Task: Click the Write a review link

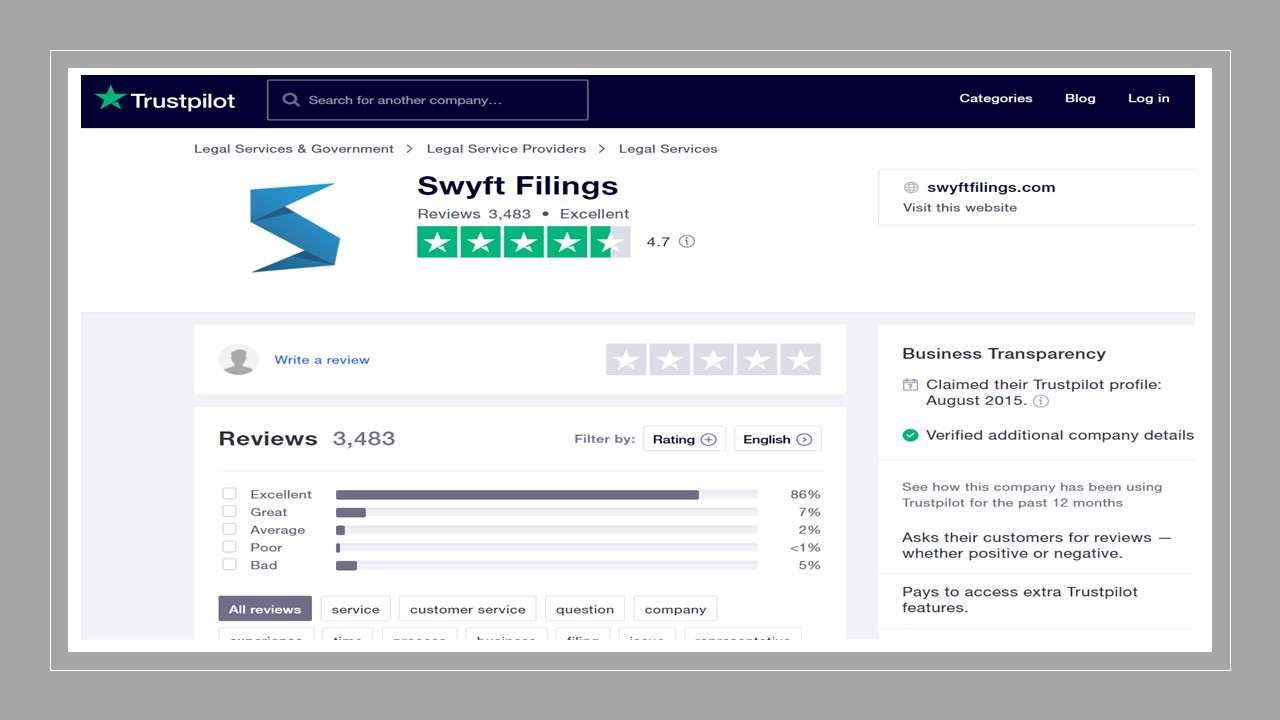Action: coord(322,360)
